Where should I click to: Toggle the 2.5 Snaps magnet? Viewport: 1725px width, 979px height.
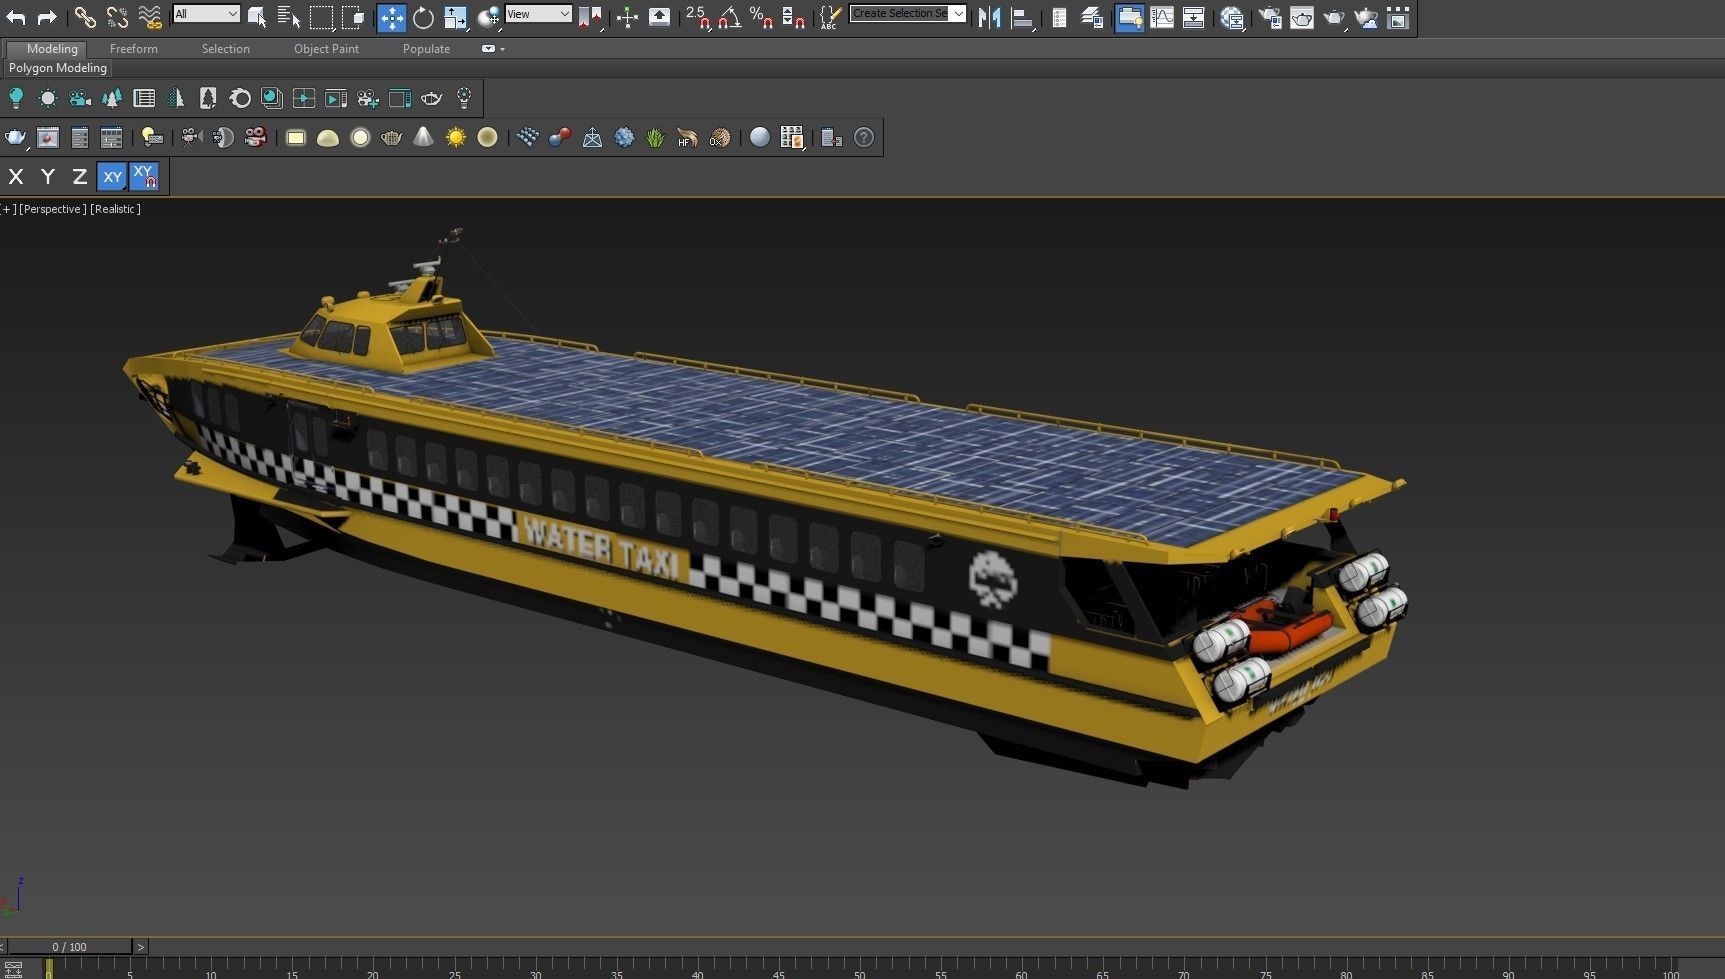coord(698,17)
